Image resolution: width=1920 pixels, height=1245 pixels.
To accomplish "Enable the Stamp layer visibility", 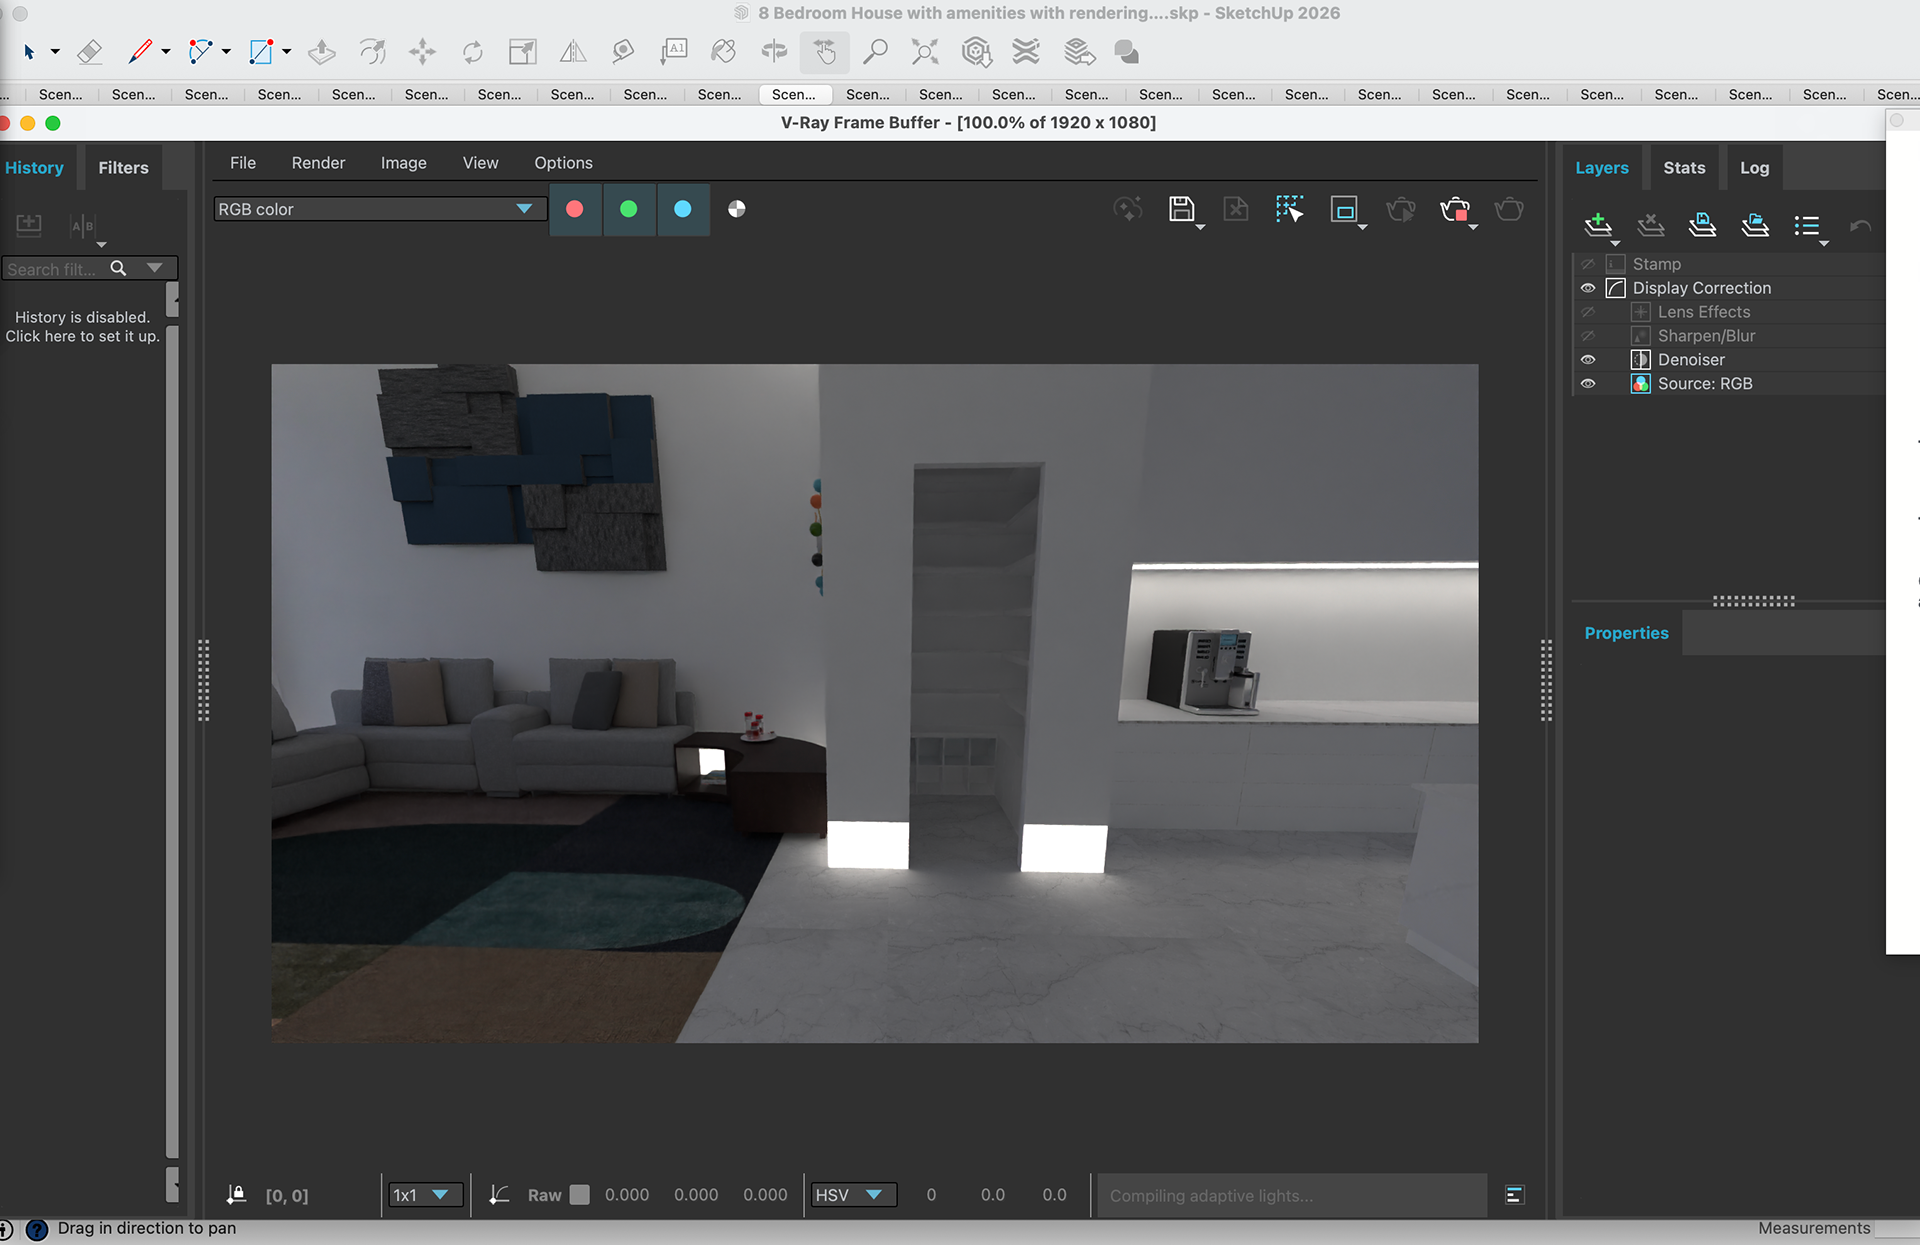I will pyautogui.click(x=1587, y=264).
